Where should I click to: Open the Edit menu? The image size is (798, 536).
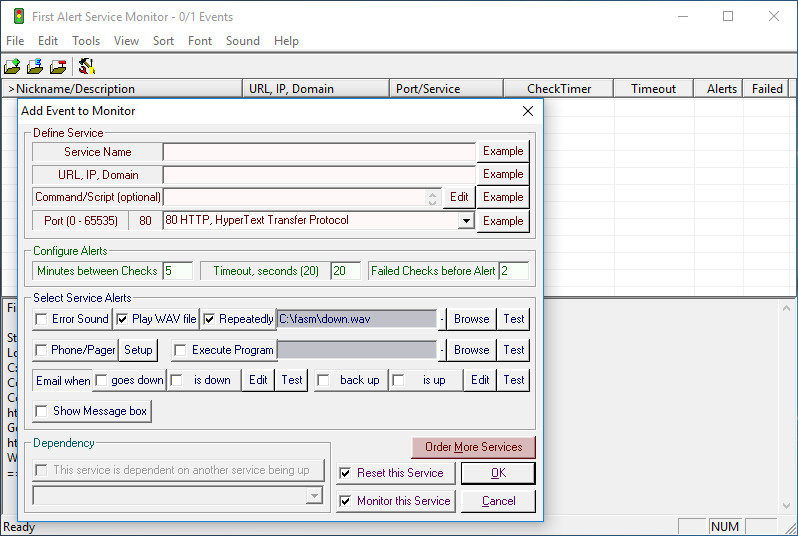tap(48, 41)
